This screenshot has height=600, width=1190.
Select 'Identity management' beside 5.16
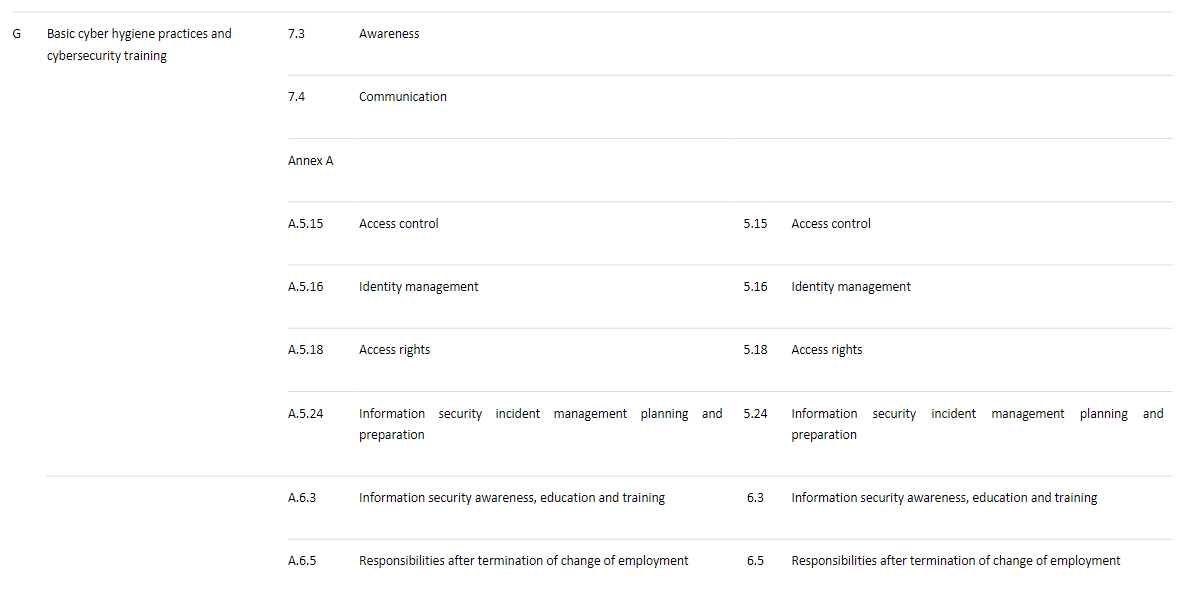pyautogui.click(x=850, y=286)
